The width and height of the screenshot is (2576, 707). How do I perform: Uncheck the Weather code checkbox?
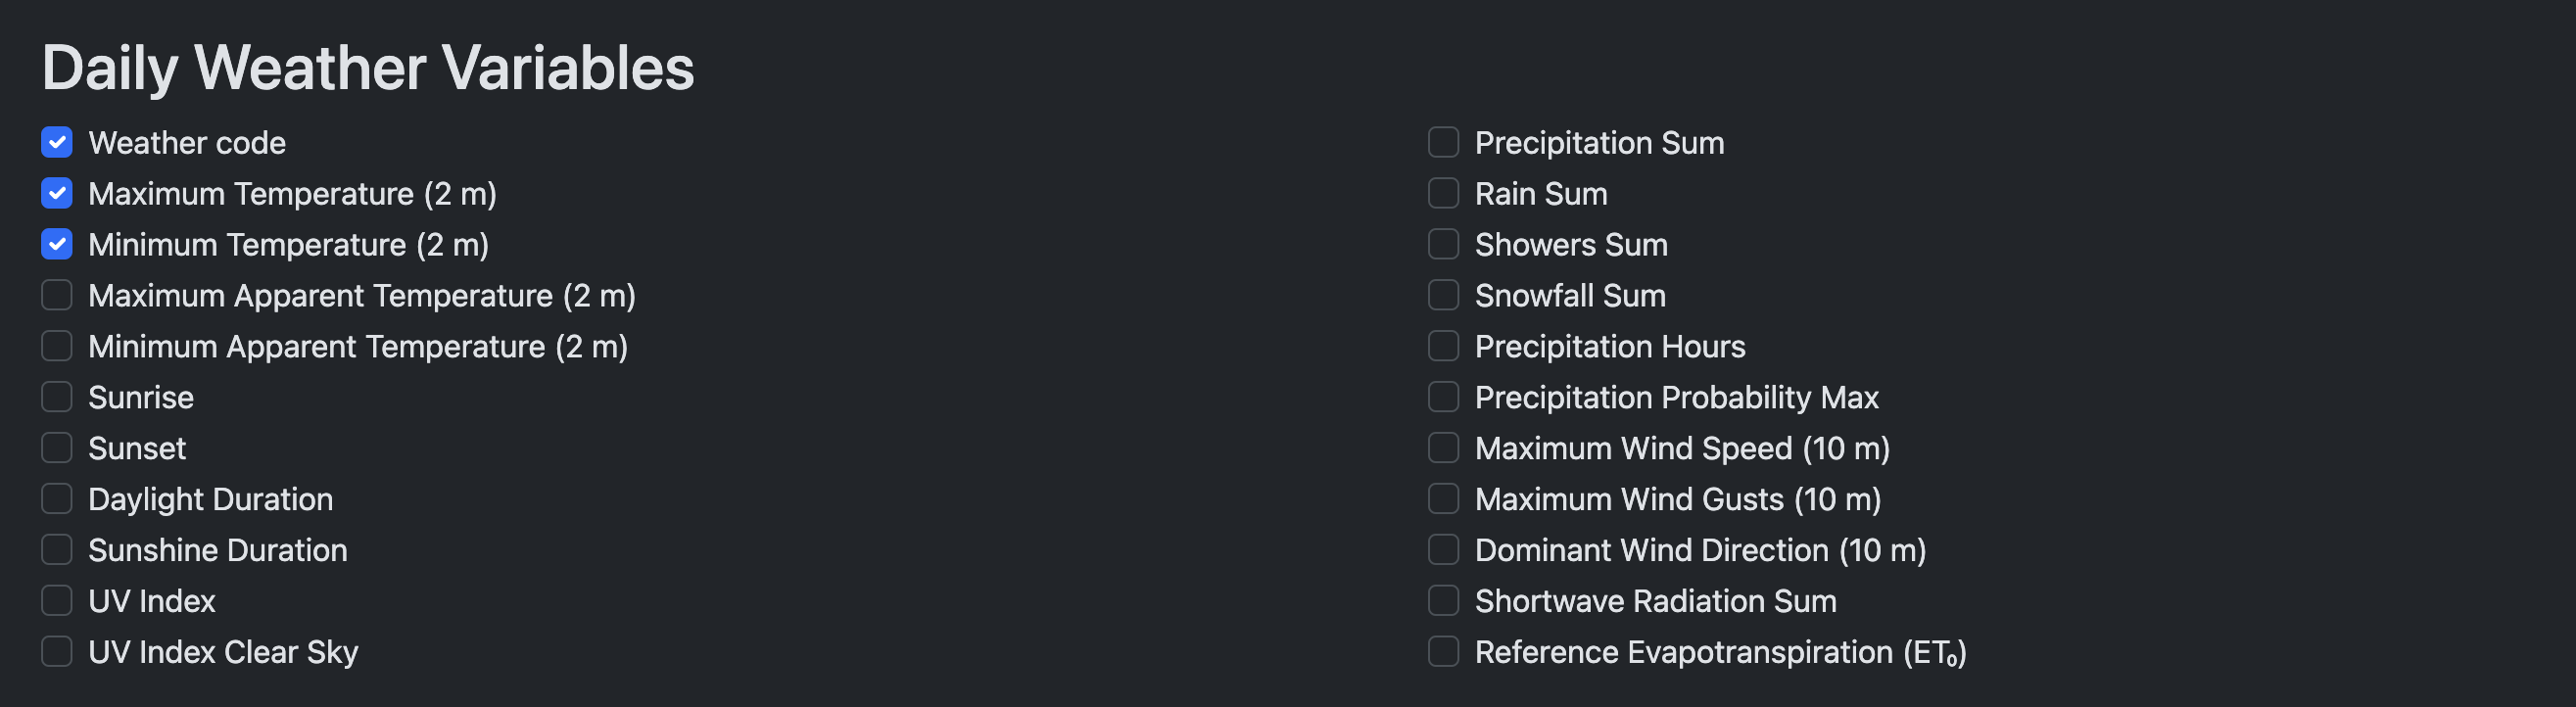[x=57, y=143]
